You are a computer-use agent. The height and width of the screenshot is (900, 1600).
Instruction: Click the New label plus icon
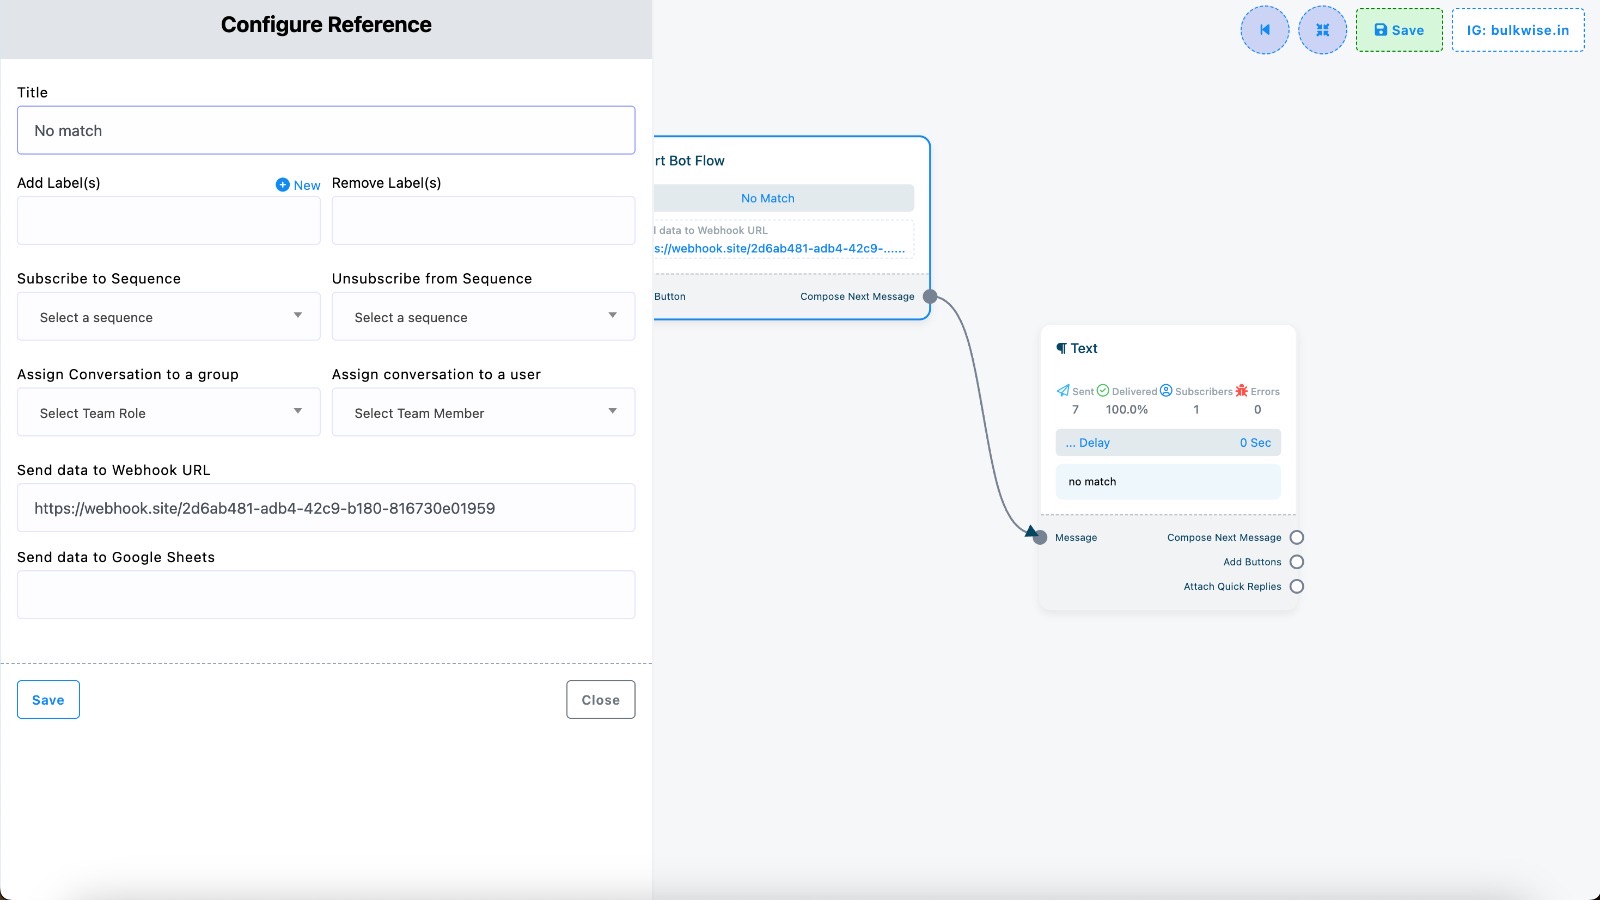(283, 185)
